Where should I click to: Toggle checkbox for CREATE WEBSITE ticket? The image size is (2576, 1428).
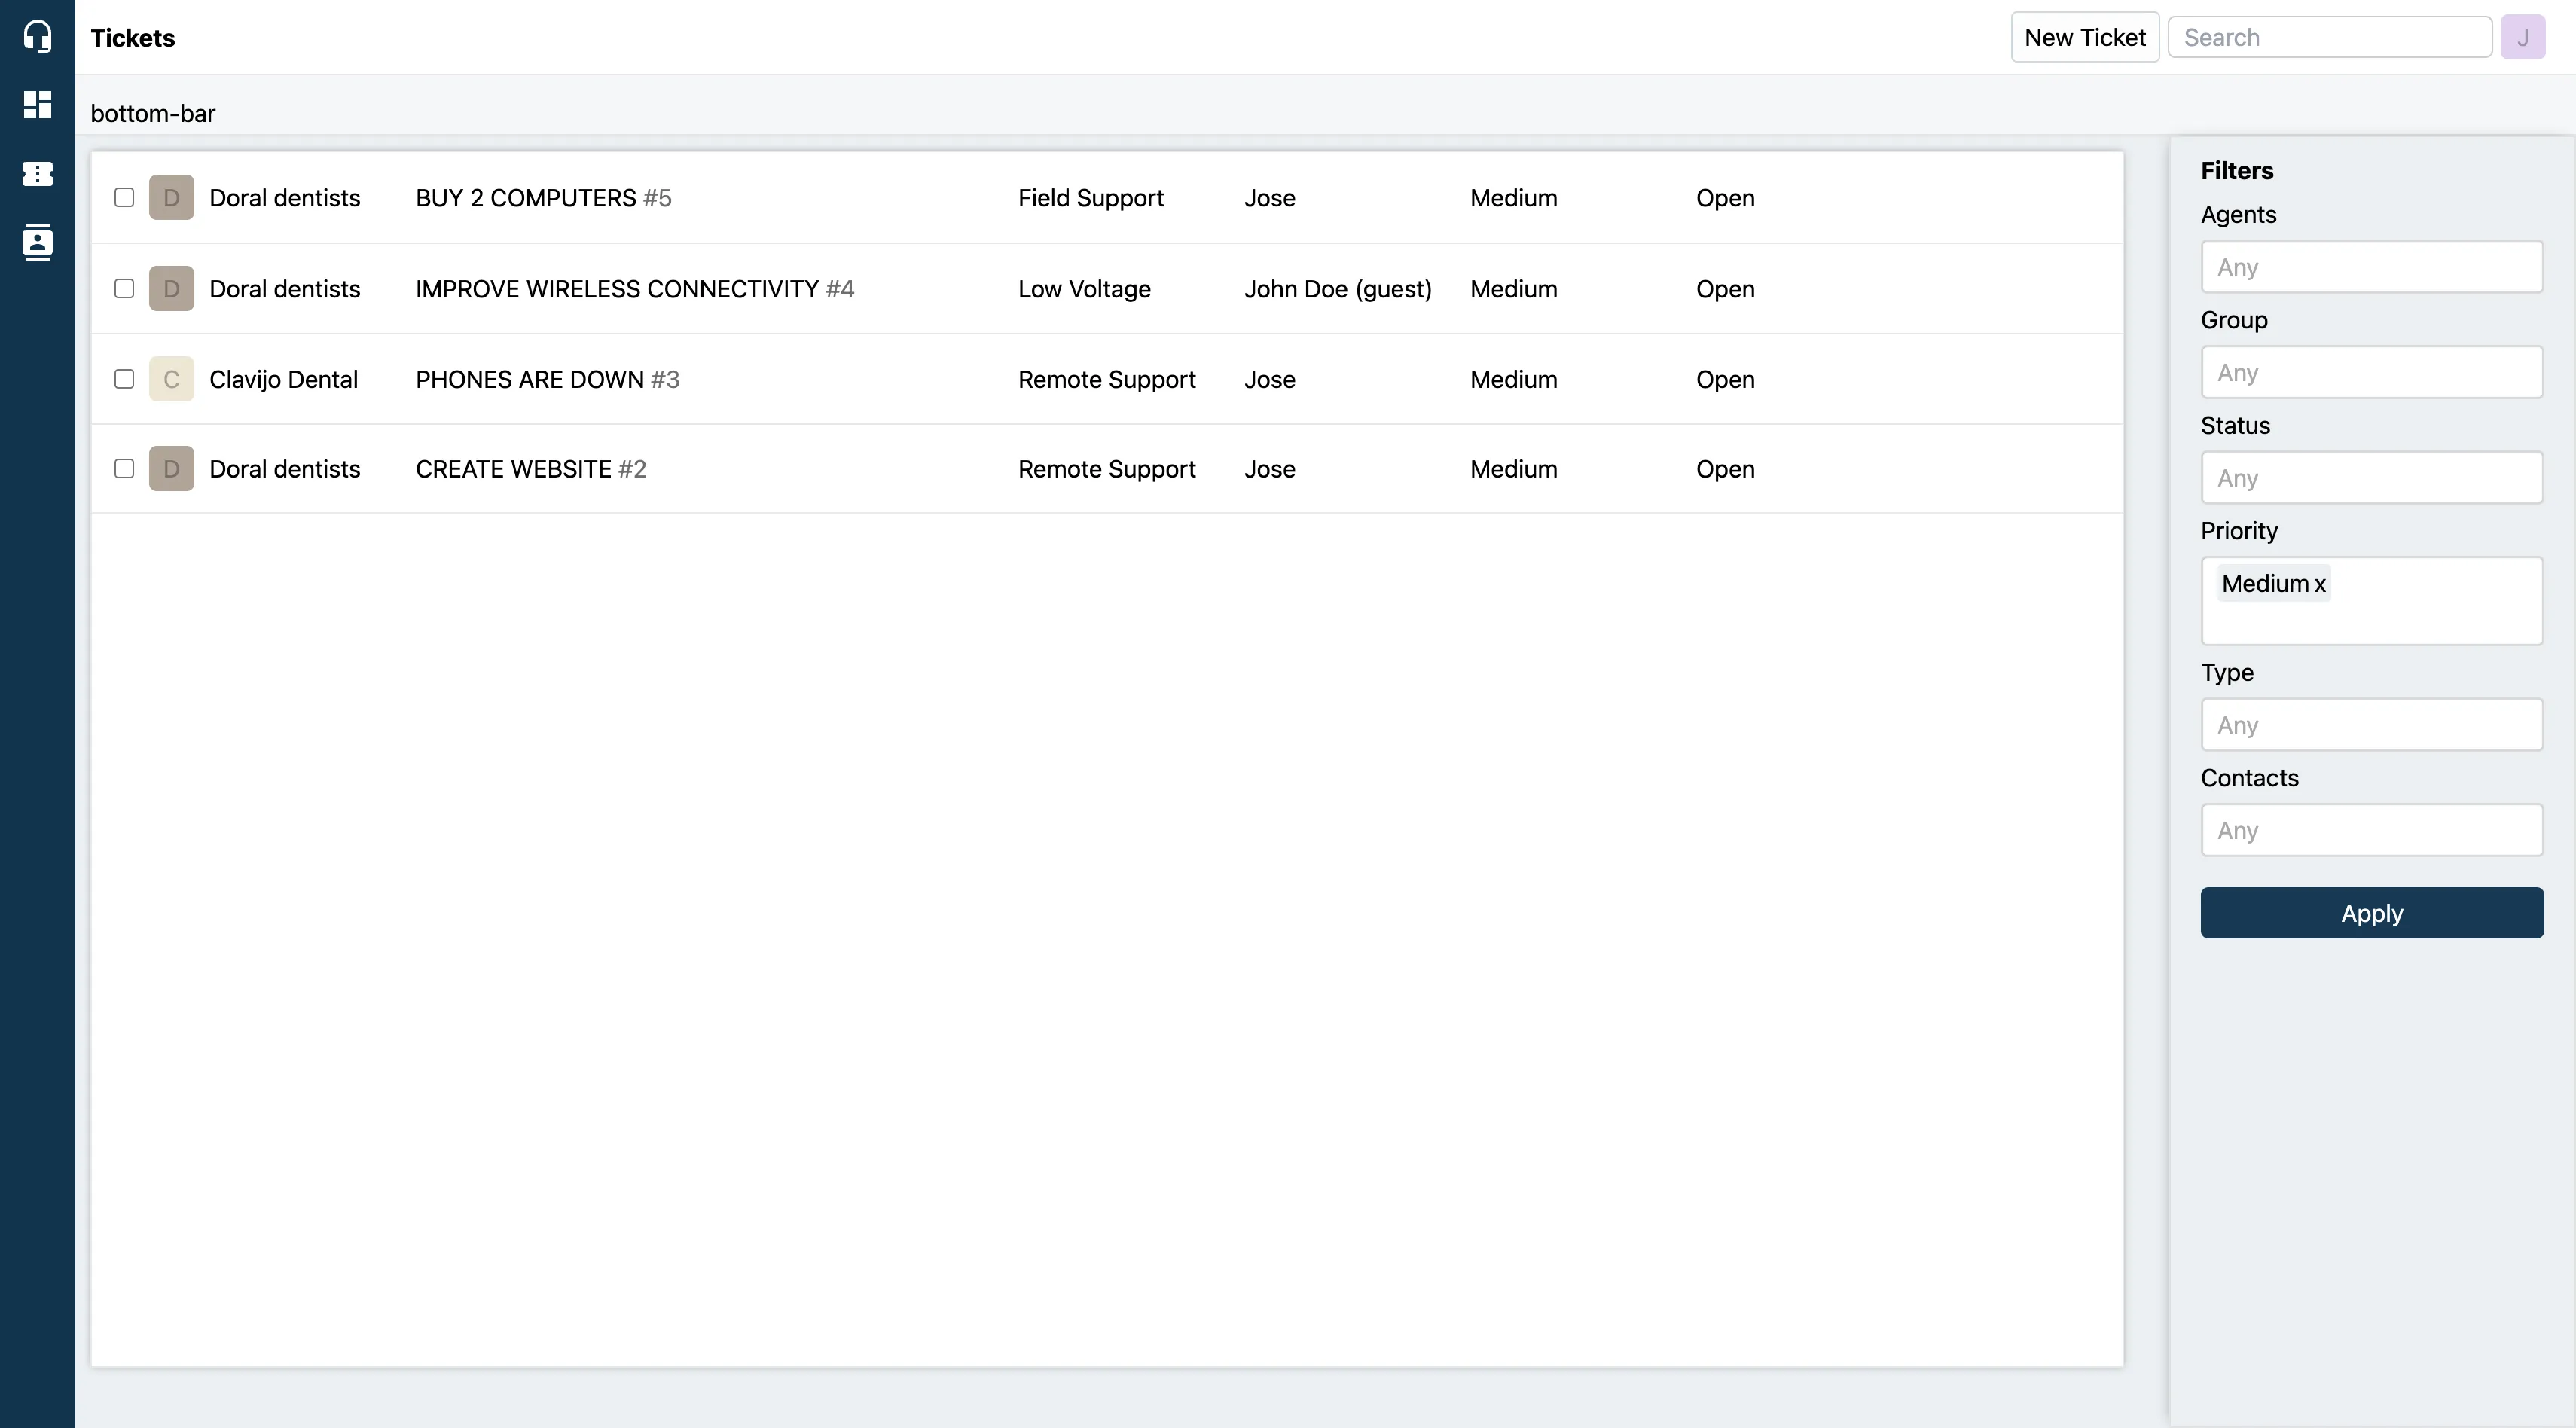coord(125,468)
